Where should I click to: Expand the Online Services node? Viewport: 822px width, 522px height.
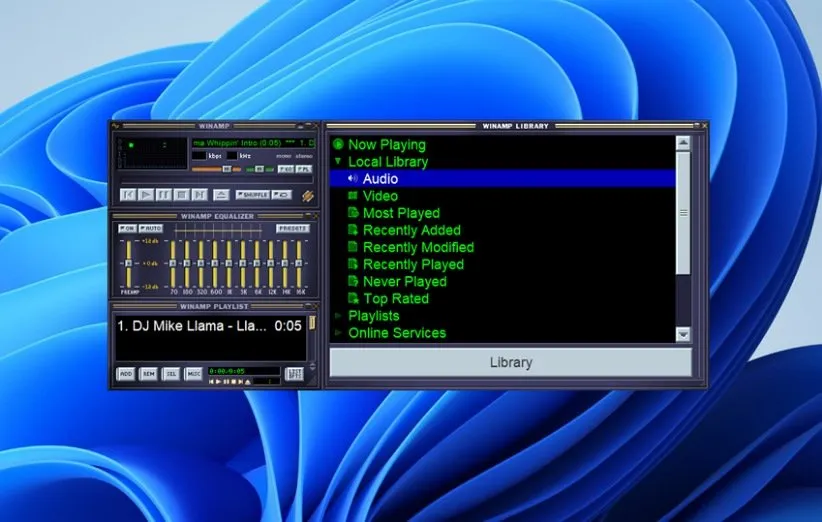click(x=339, y=333)
